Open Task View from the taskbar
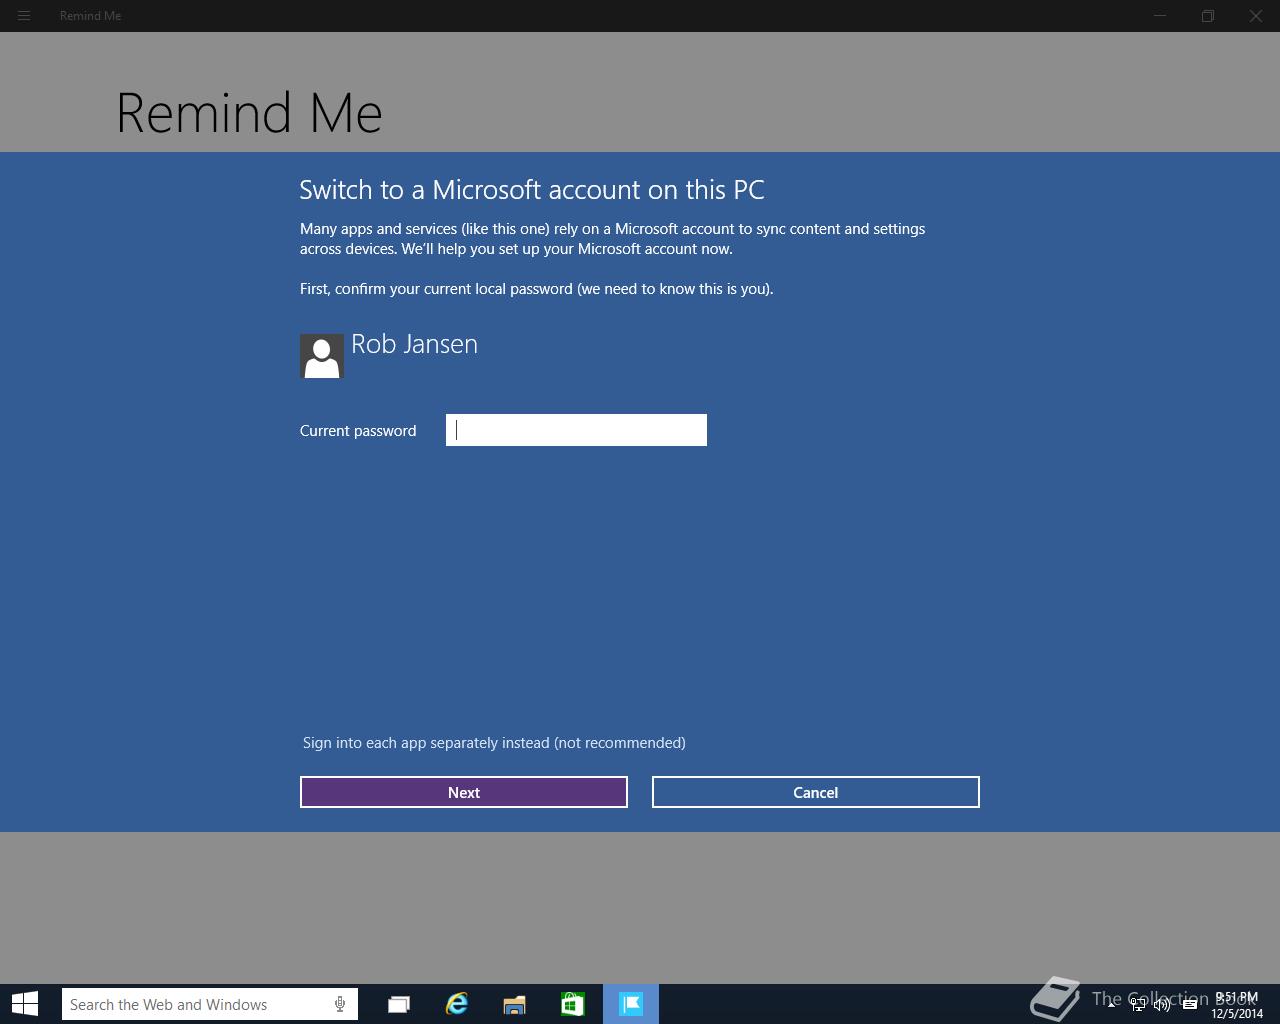This screenshot has width=1280, height=1024. pos(399,1004)
